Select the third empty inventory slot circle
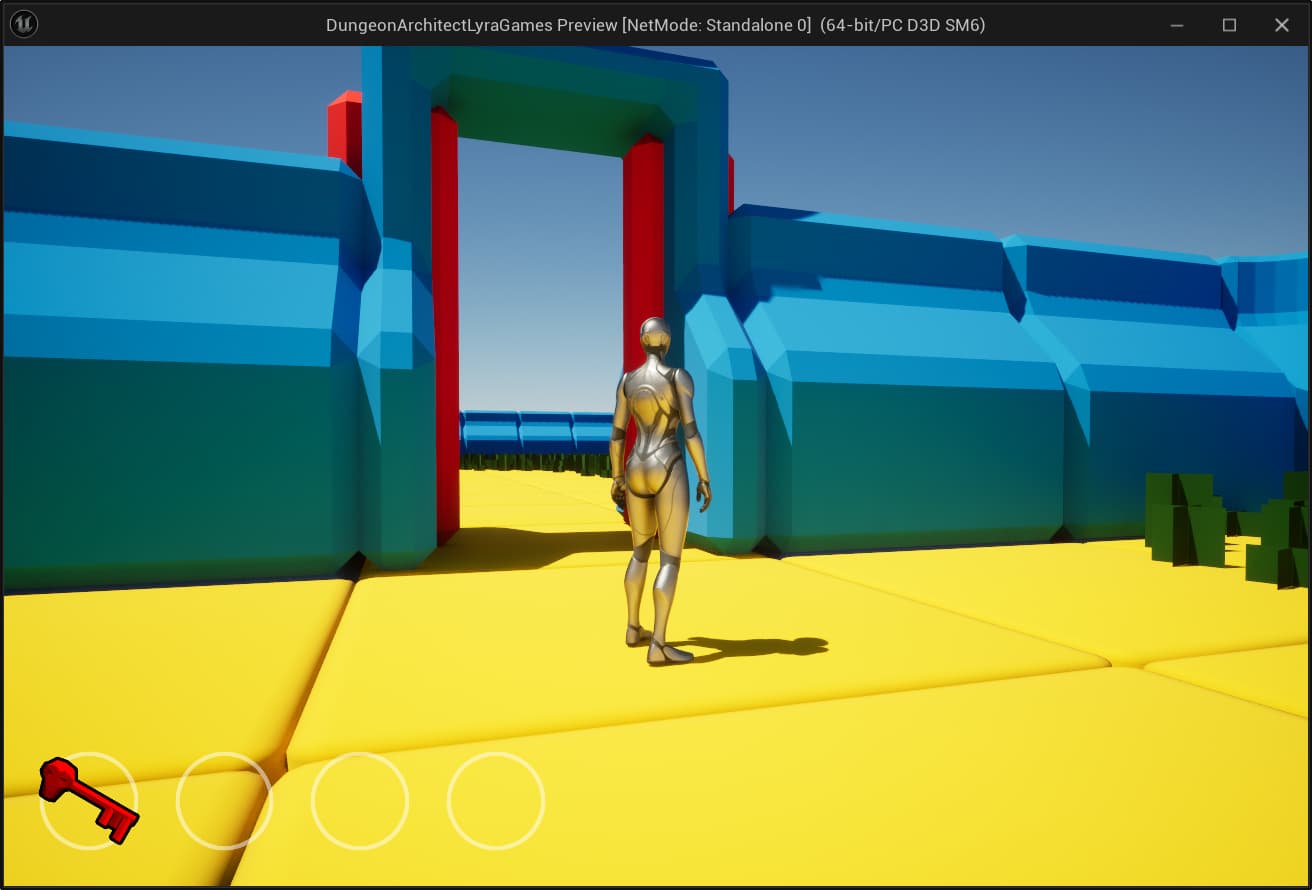The height and width of the screenshot is (890, 1312). 360,801
